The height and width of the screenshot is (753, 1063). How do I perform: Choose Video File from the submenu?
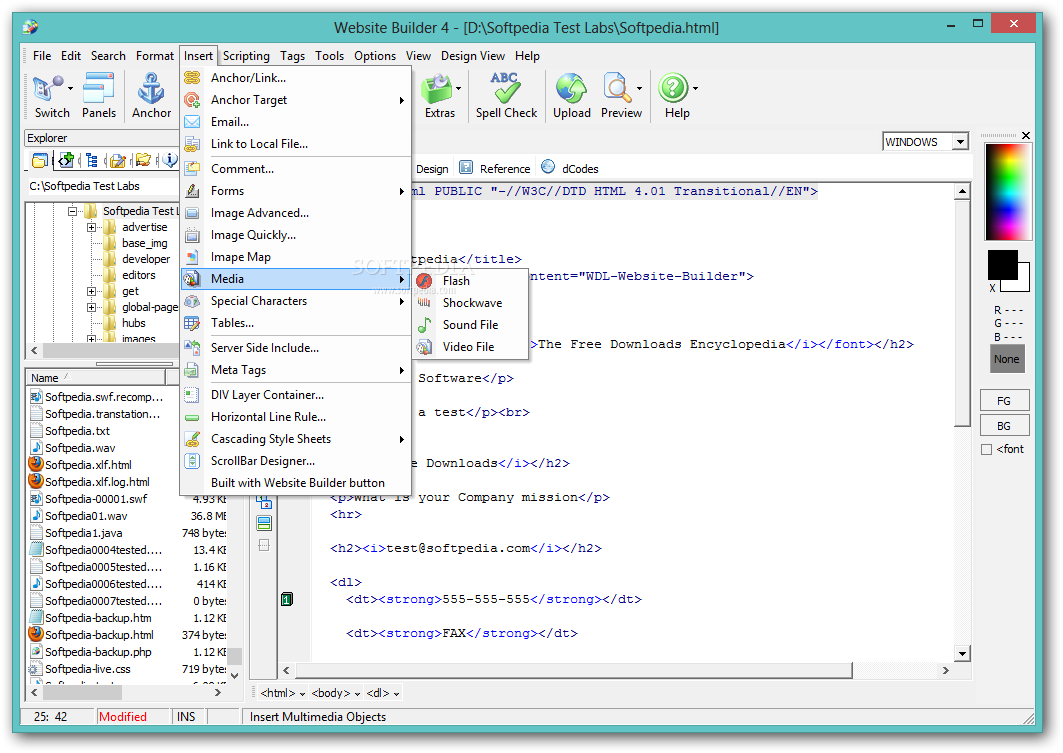point(470,346)
